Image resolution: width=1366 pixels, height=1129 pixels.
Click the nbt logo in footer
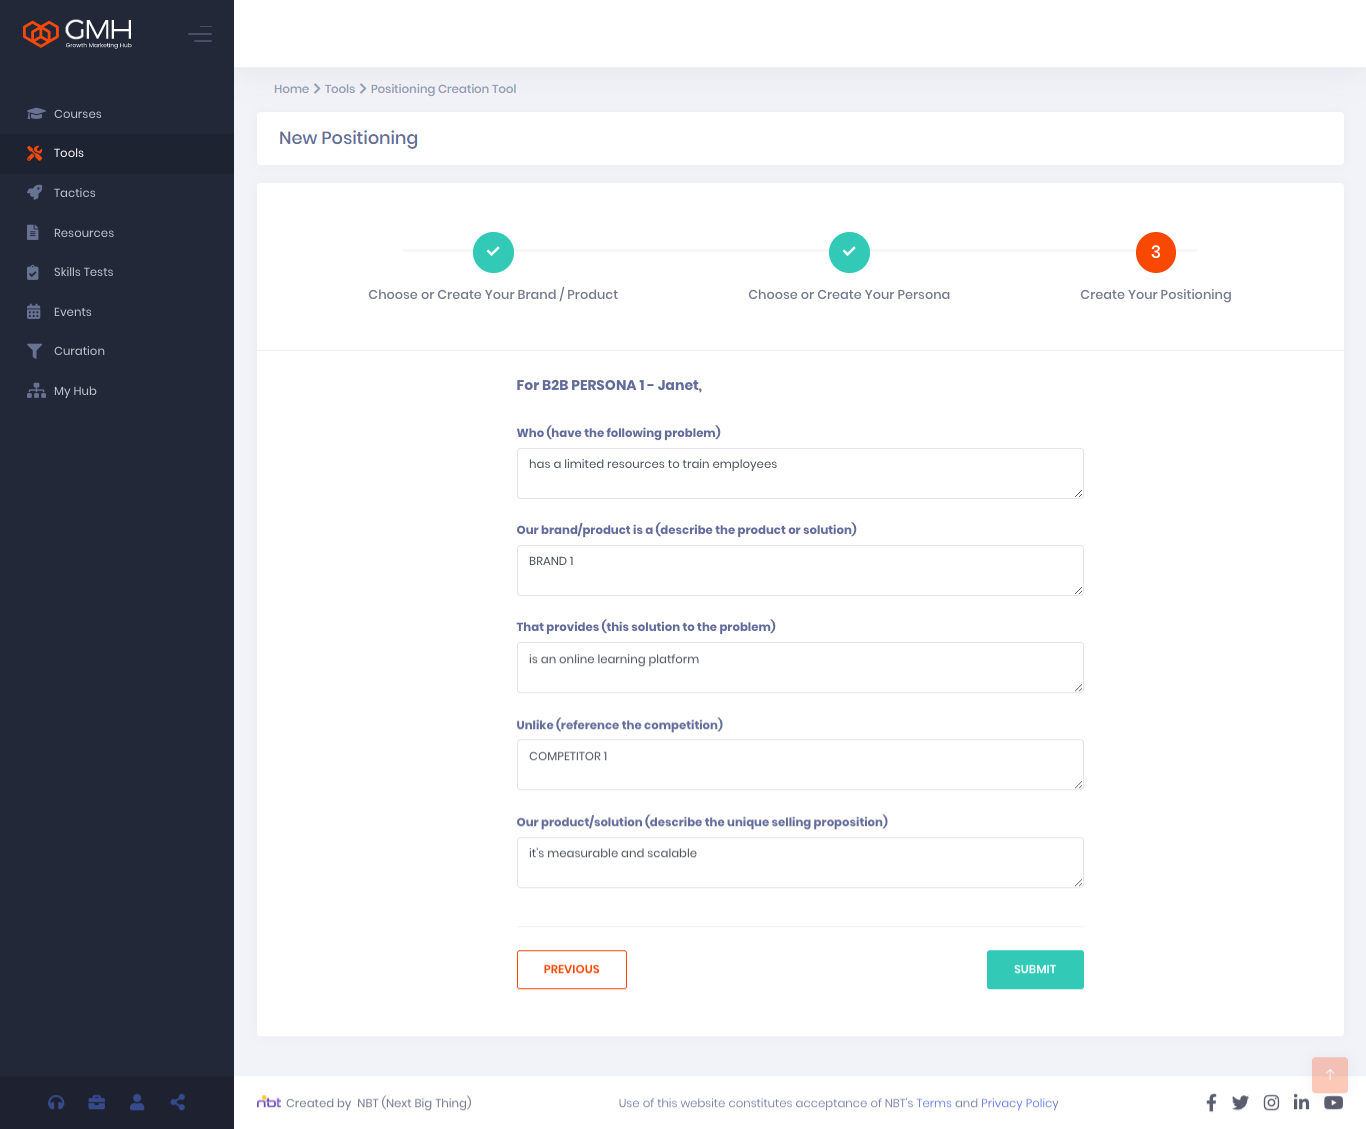coord(269,1102)
